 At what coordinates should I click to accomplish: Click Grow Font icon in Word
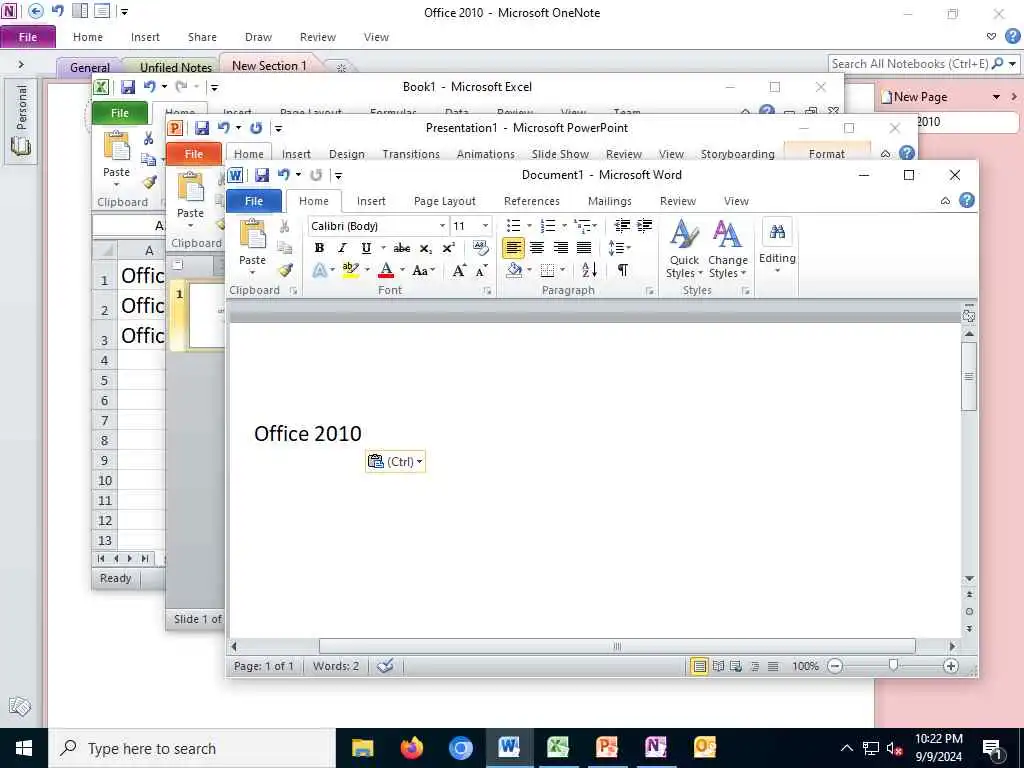(459, 270)
